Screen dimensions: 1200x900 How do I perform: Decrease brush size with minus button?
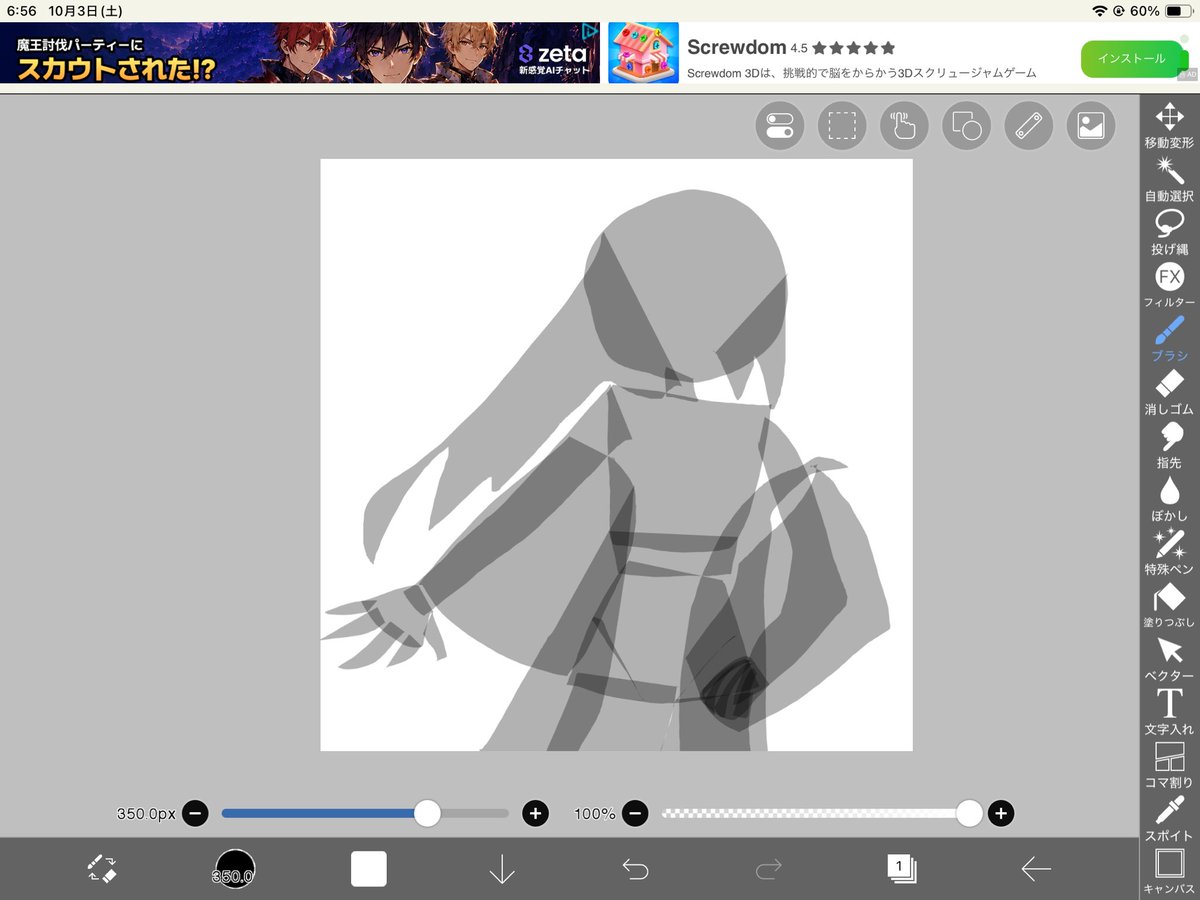pos(196,813)
